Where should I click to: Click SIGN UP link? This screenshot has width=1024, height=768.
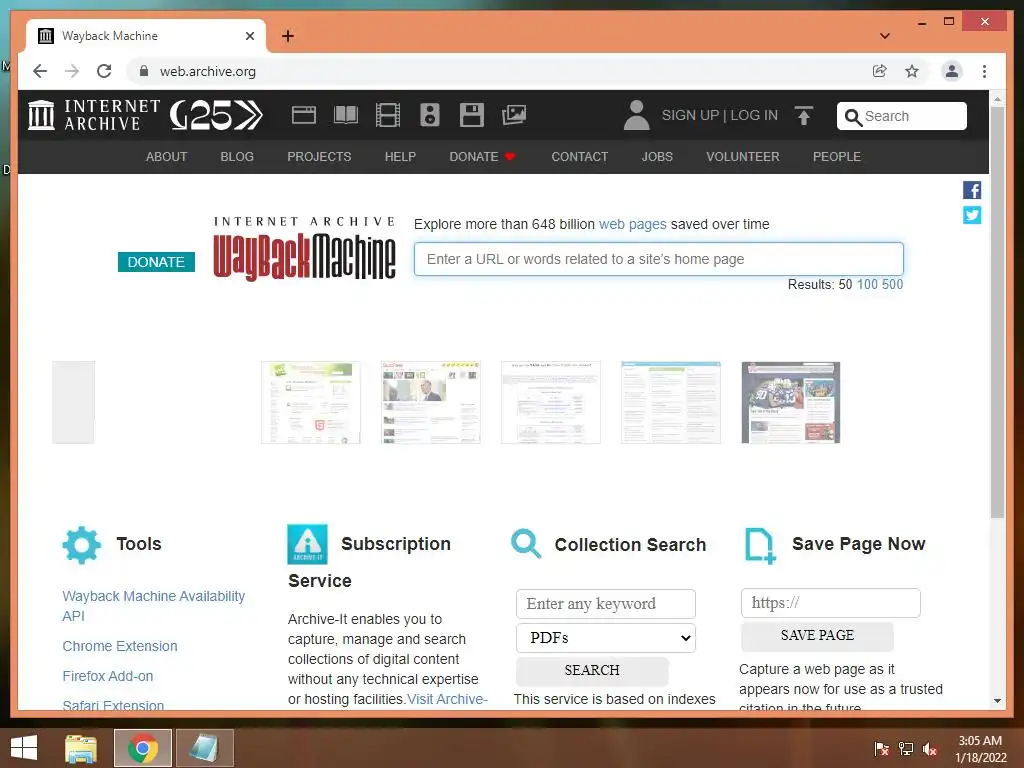(x=690, y=116)
